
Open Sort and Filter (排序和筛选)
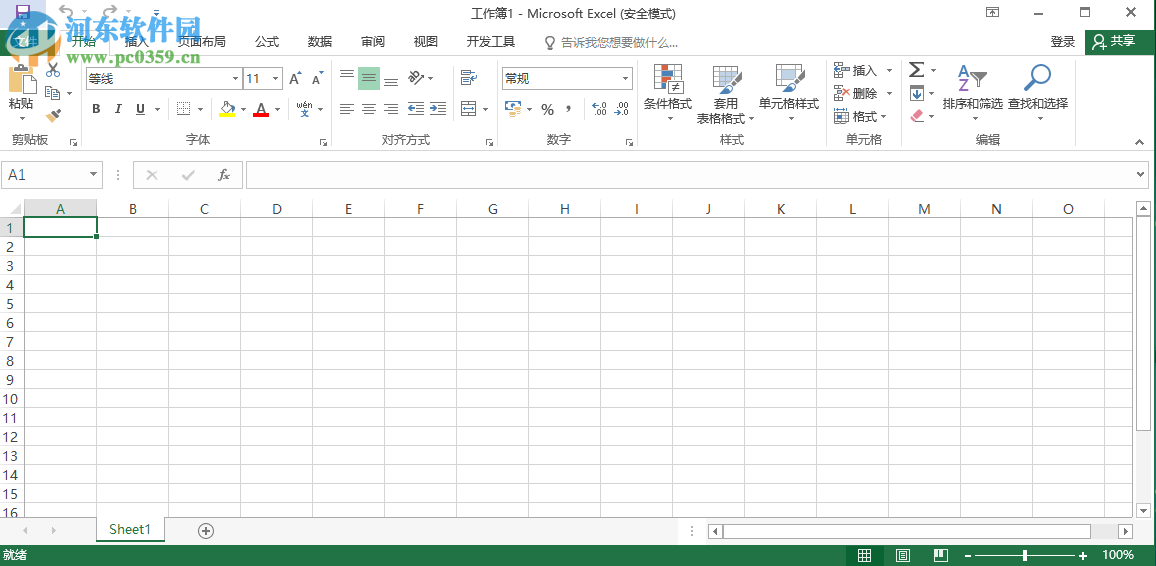coord(973,93)
